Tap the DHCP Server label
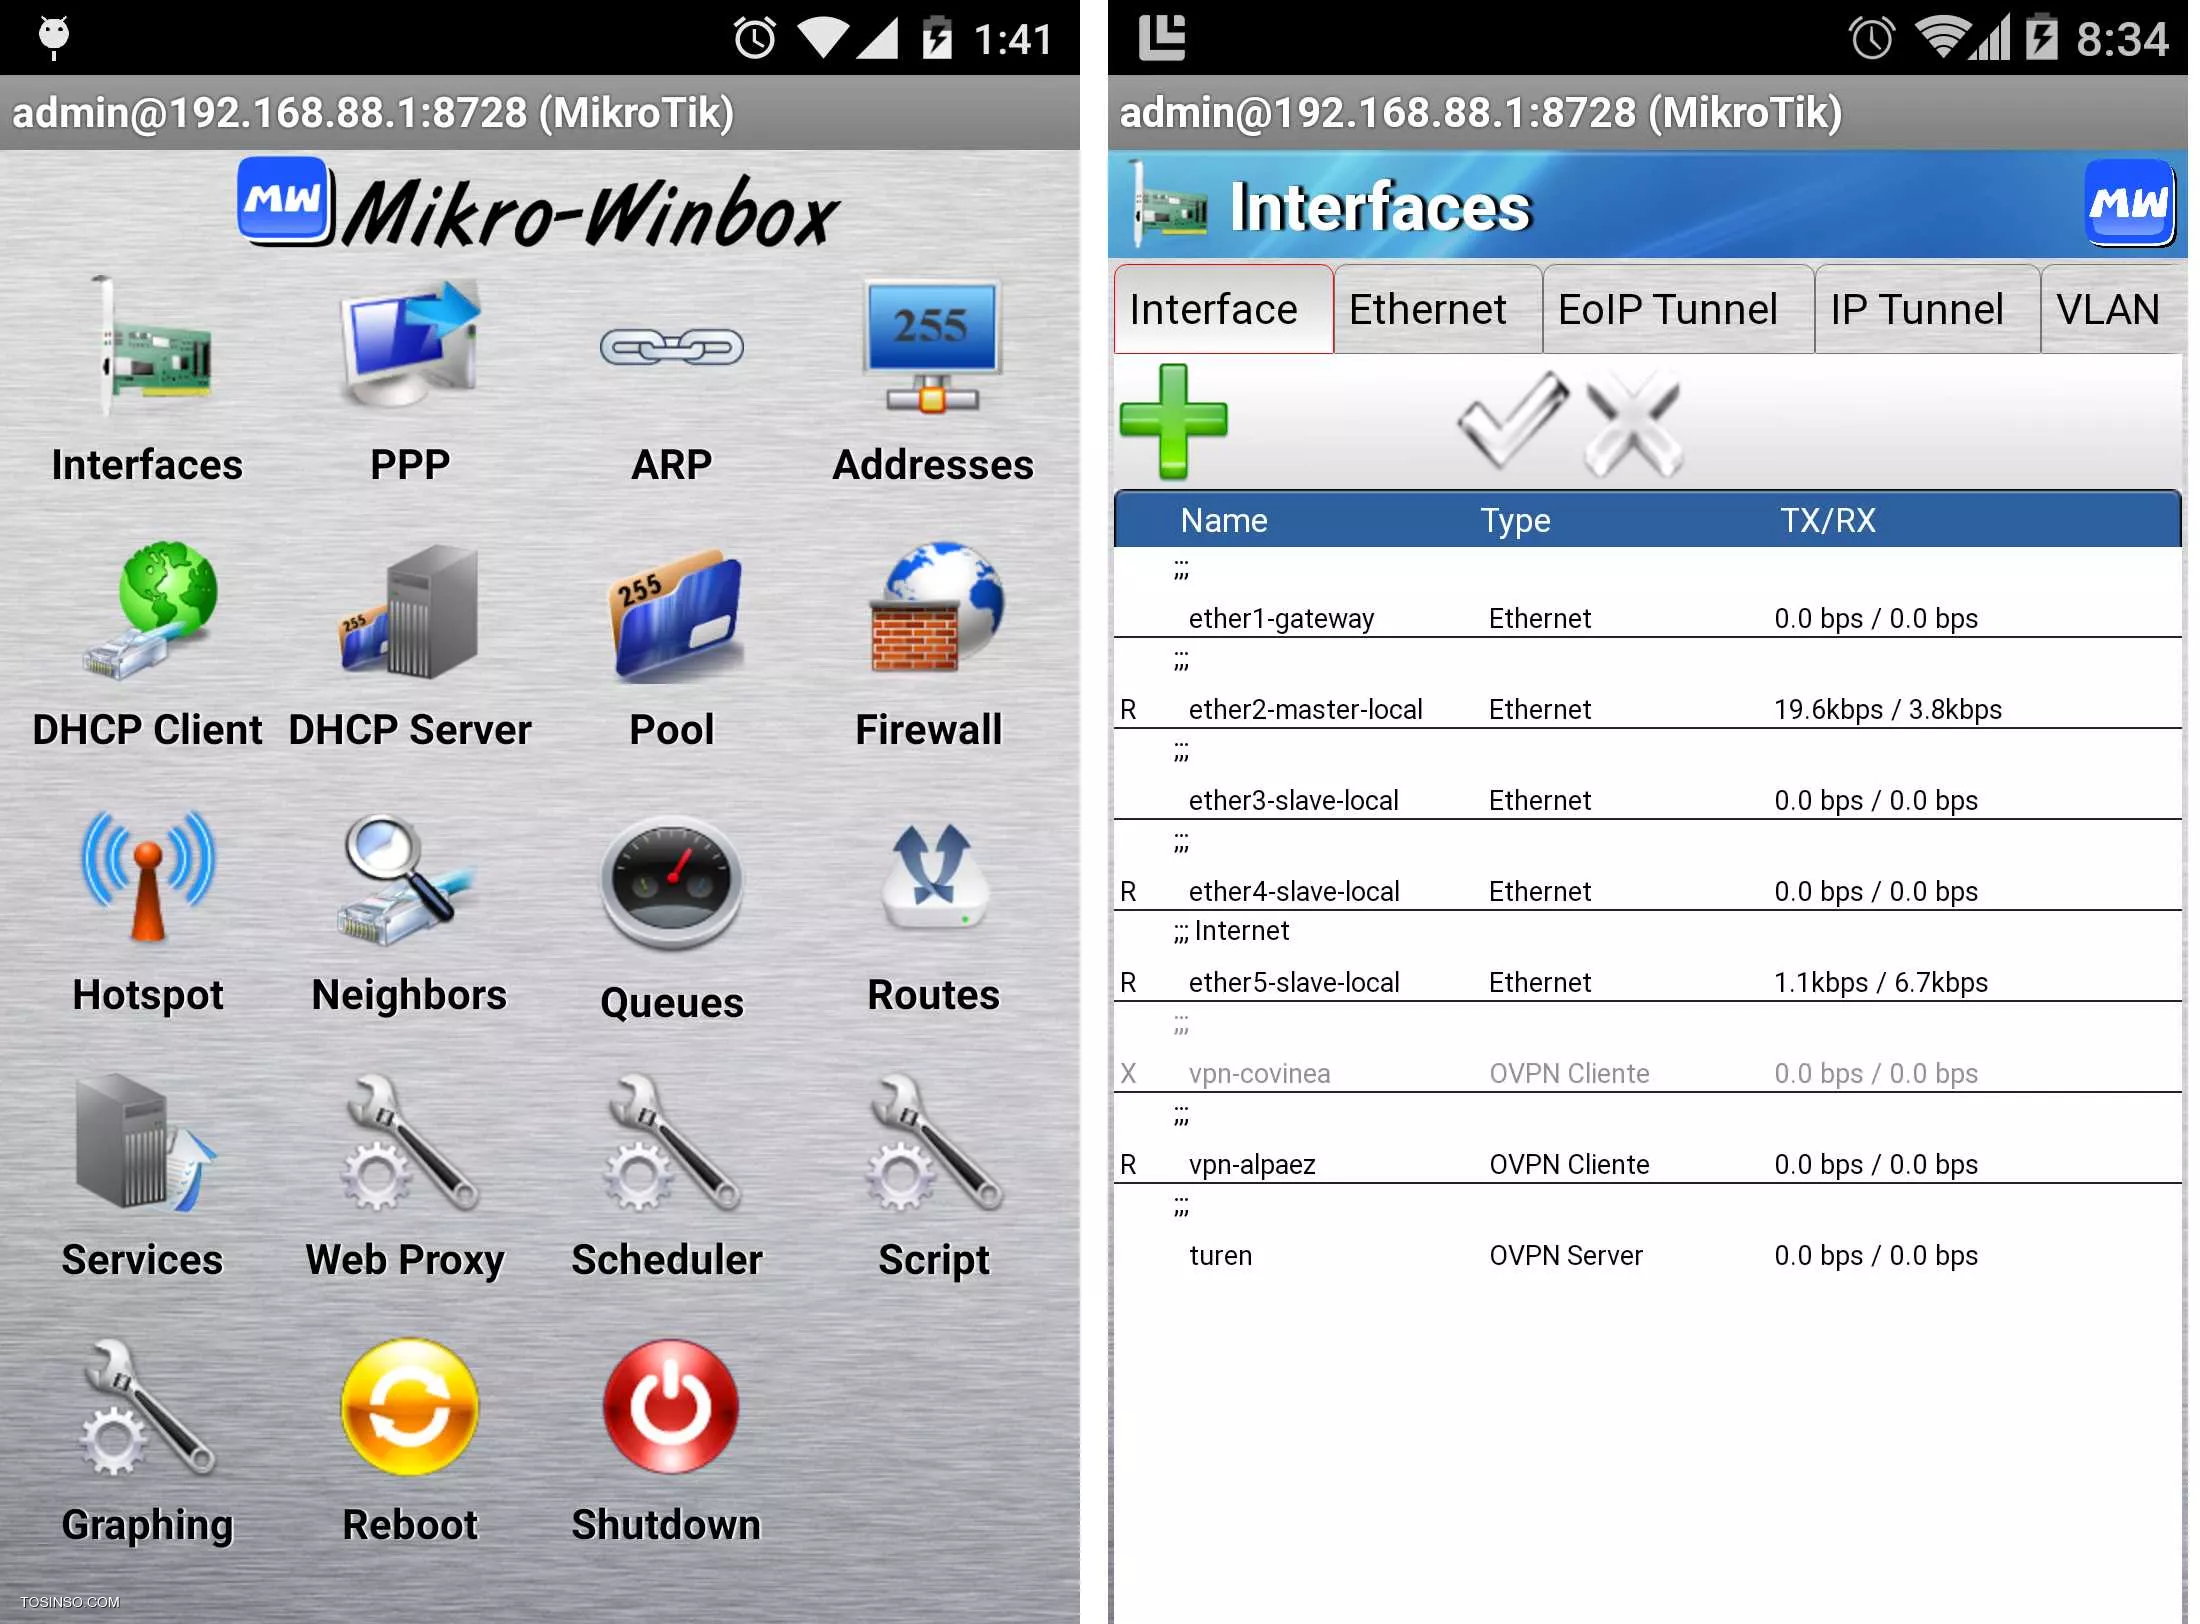The width and height of the screenshot is (2200, 1624). tap(410, 730)
